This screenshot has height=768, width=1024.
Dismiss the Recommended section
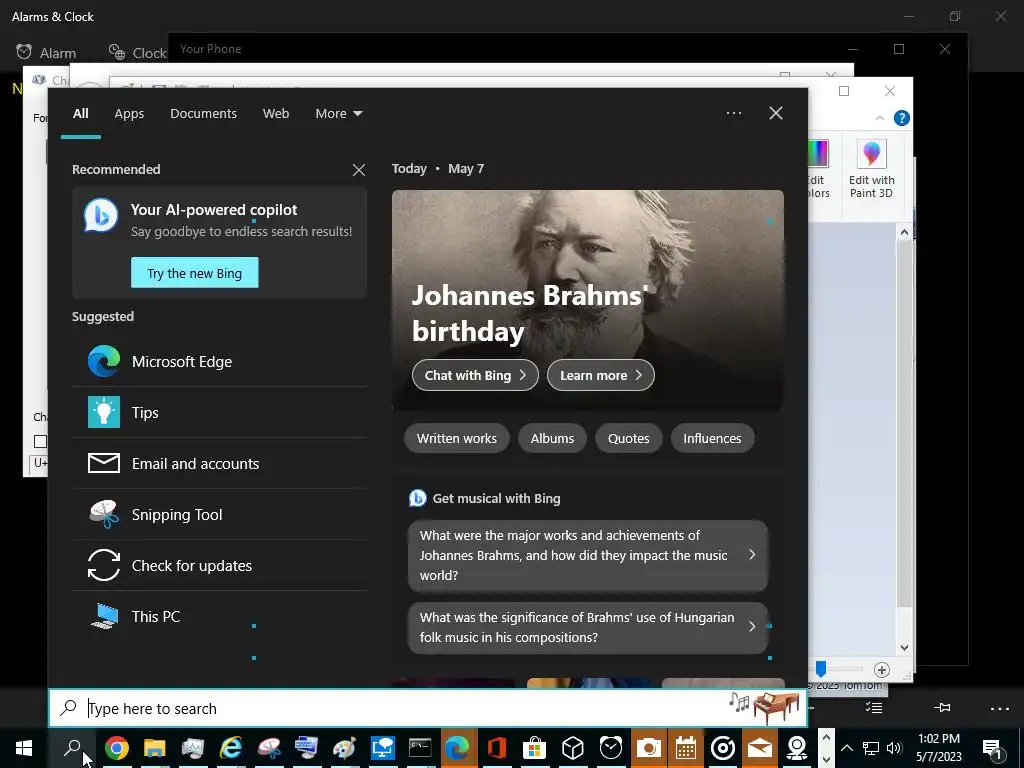pos(359,170)
